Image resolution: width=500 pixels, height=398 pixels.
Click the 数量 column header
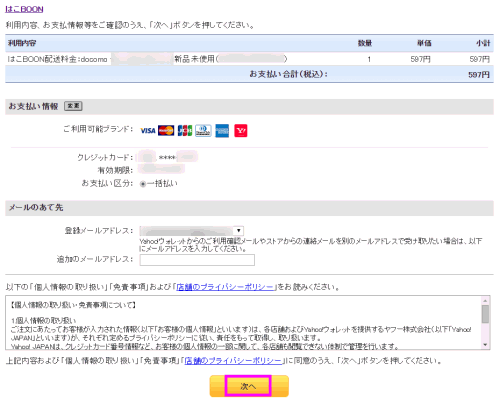click(x=365, y=43)
